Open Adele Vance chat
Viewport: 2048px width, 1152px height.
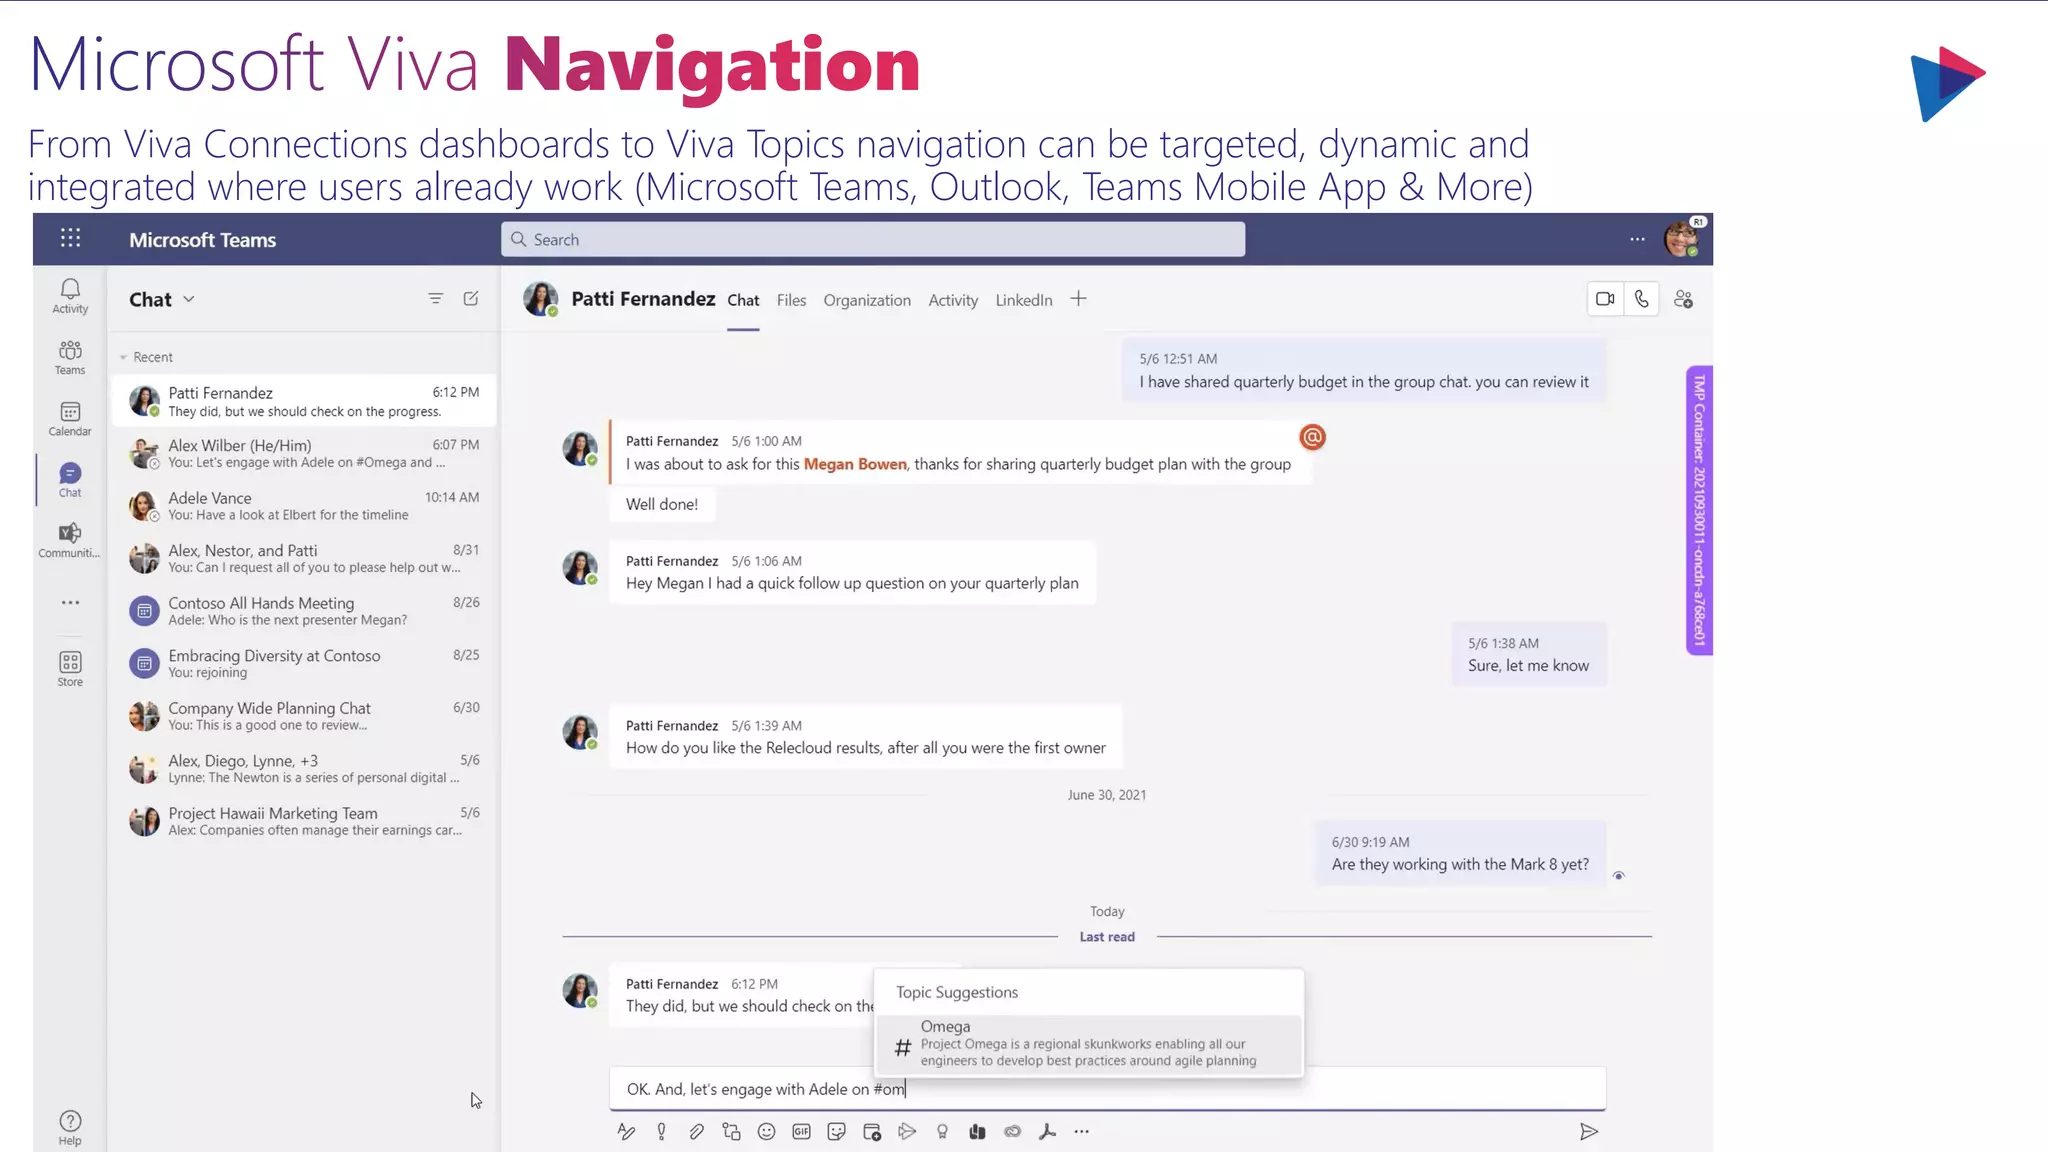(304, 506)
